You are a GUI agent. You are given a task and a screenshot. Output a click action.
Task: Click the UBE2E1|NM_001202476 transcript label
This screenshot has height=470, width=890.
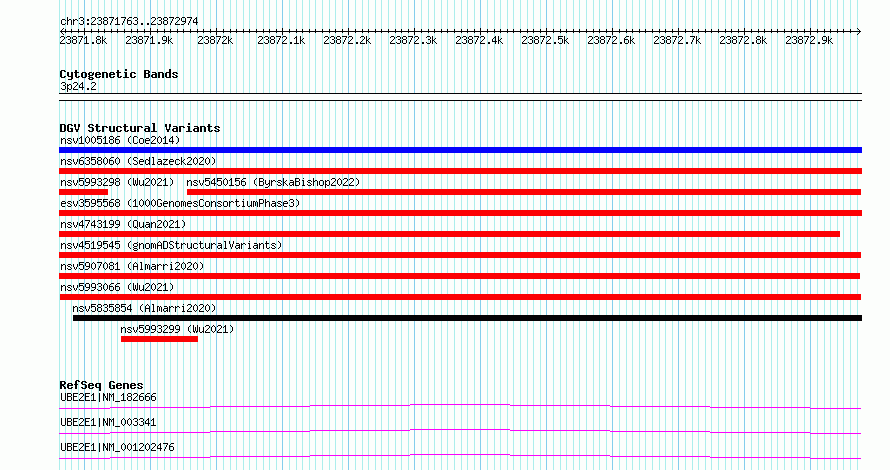click(x=117, y=447)
